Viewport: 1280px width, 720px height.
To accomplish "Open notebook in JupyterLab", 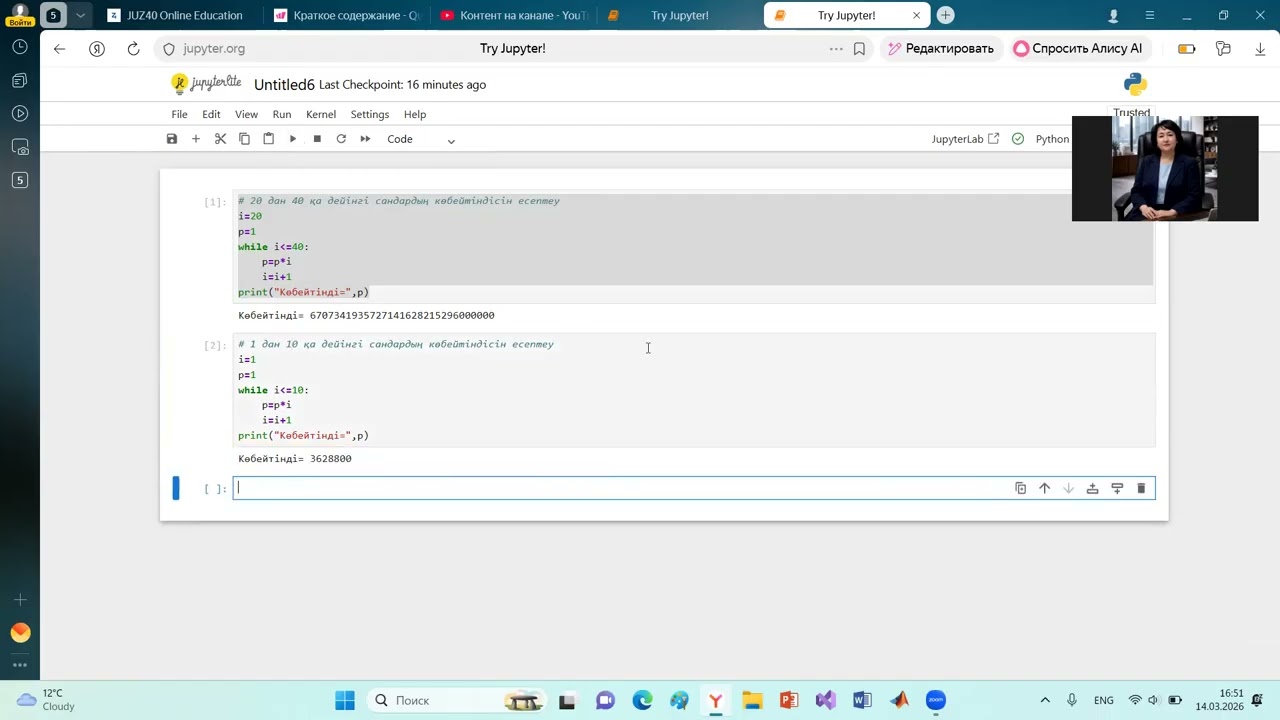I will [x=965, y=139].
